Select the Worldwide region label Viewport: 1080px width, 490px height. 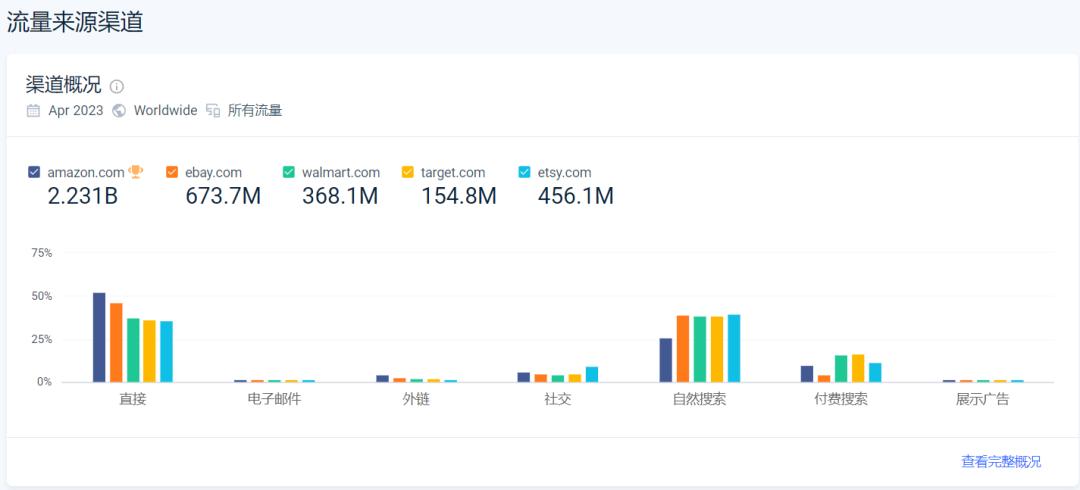coord(165,111)
